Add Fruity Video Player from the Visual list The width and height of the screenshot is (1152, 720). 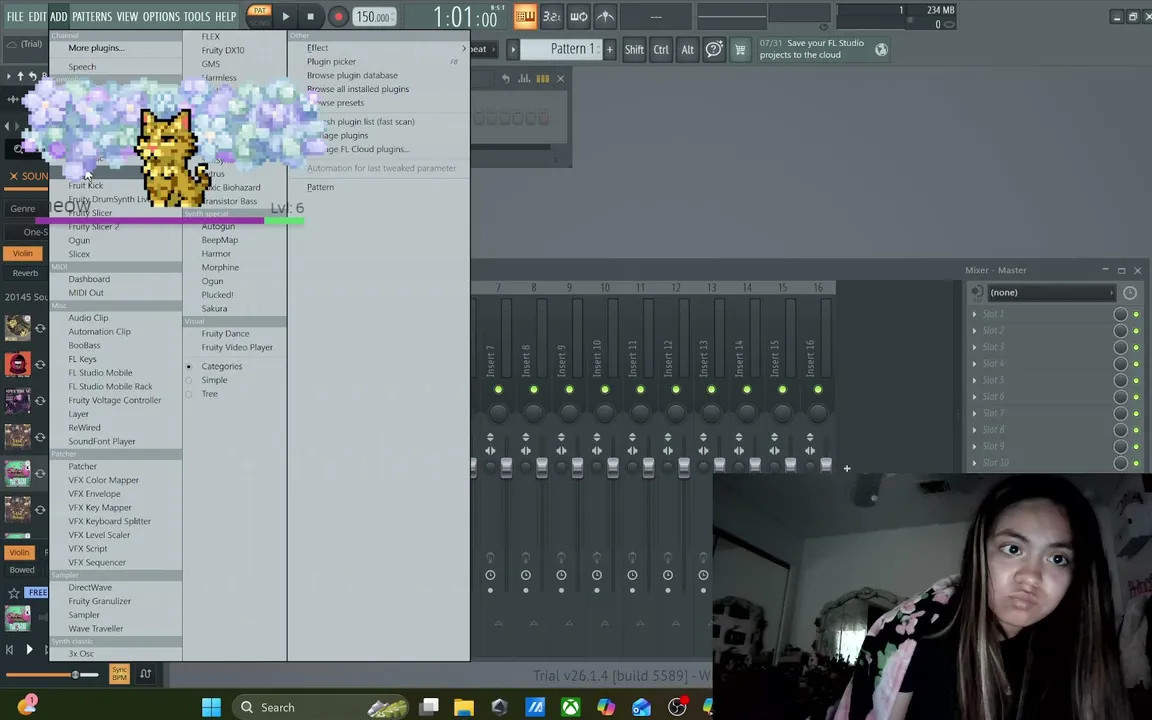[237, 348]
